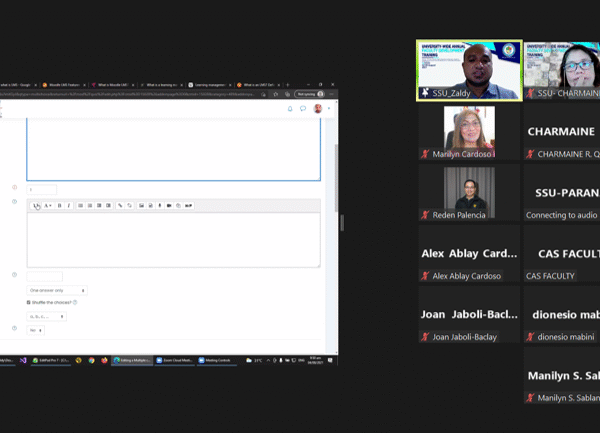Screen dimensions: 600x433
Task: Toggle the editor's show more buttons icon
Action: tap(36, 206)
